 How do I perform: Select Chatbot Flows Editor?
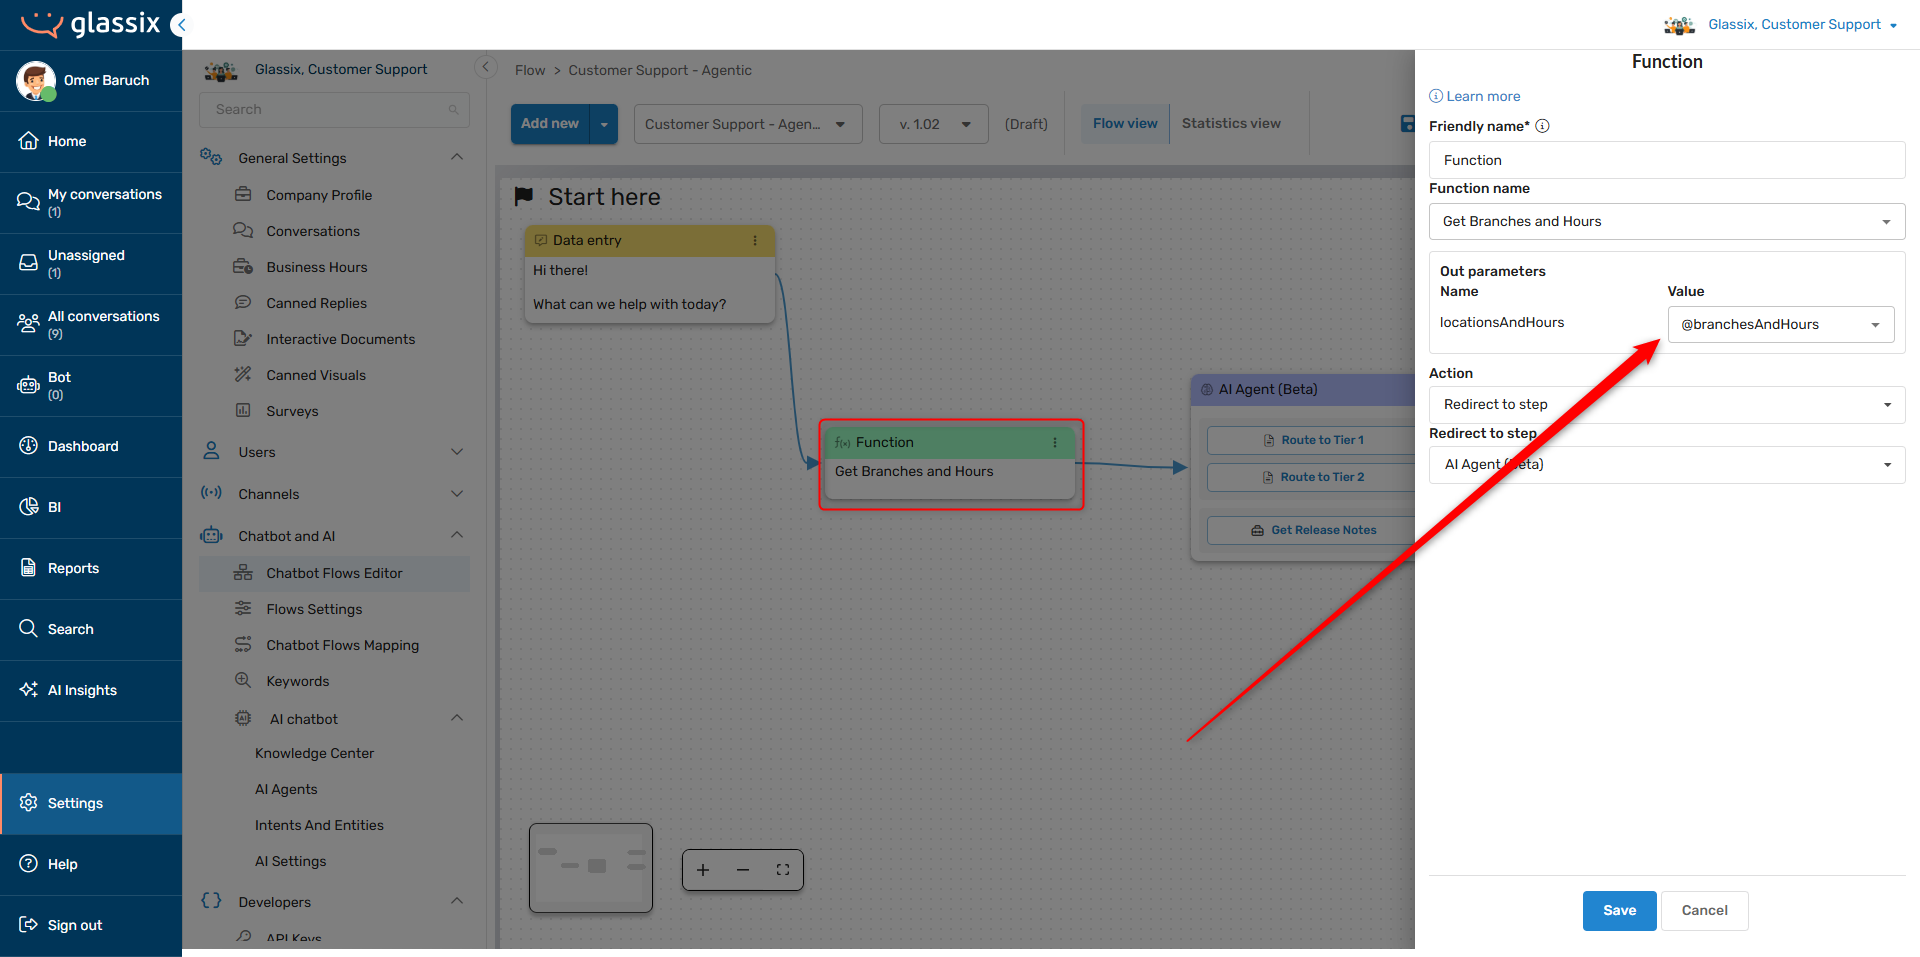pos(334,573)
